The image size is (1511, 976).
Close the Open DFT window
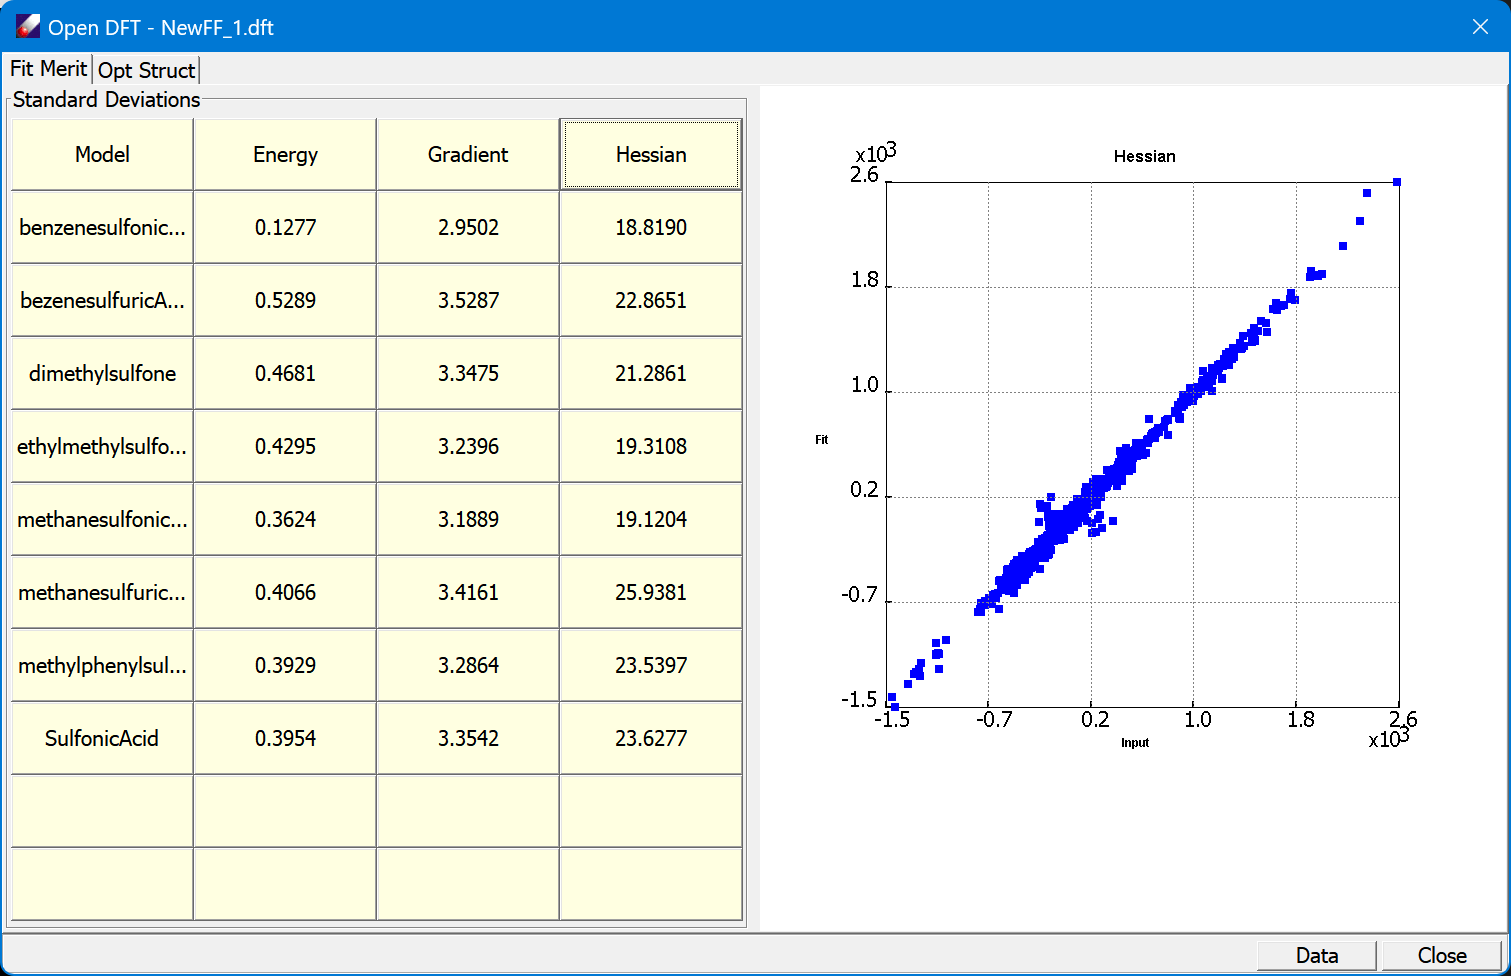click(1480, 27)
